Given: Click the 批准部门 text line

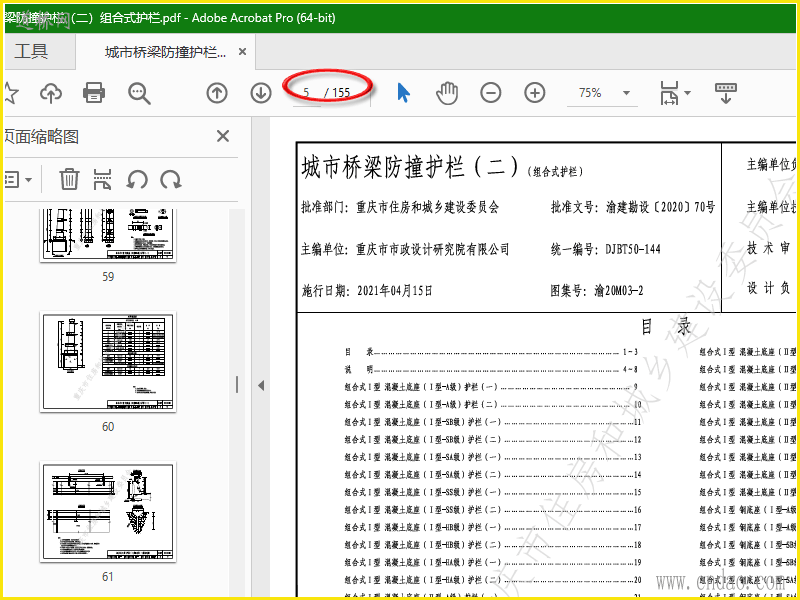Looking at the screenshot, I should (400, 207).
